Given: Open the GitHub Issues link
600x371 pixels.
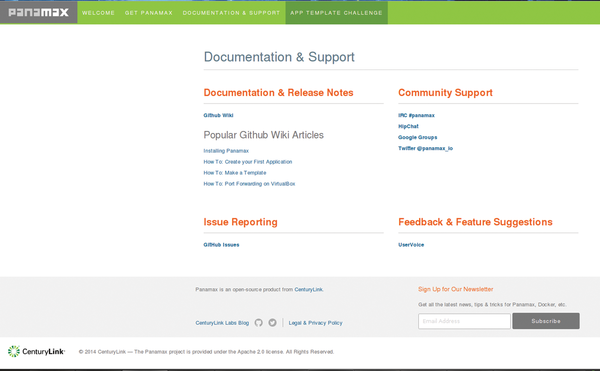Looking at the screenshot, I should tap(221, 245).
